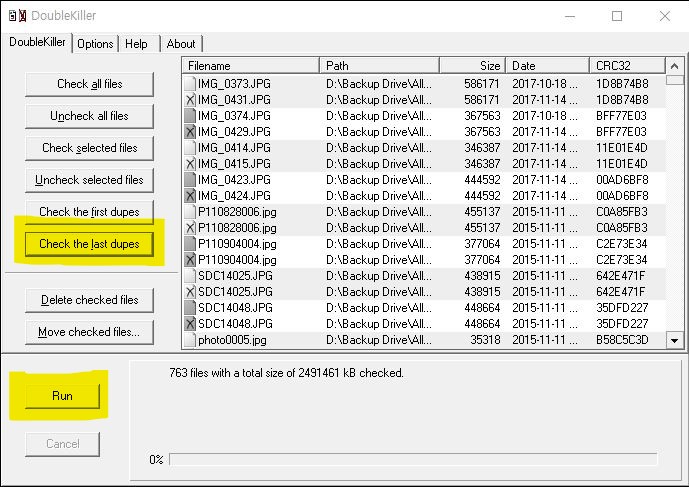Toggle checkbox for IMG_0374.JPG
Screen dimensions: 689x487
click(x=190, y=116)
